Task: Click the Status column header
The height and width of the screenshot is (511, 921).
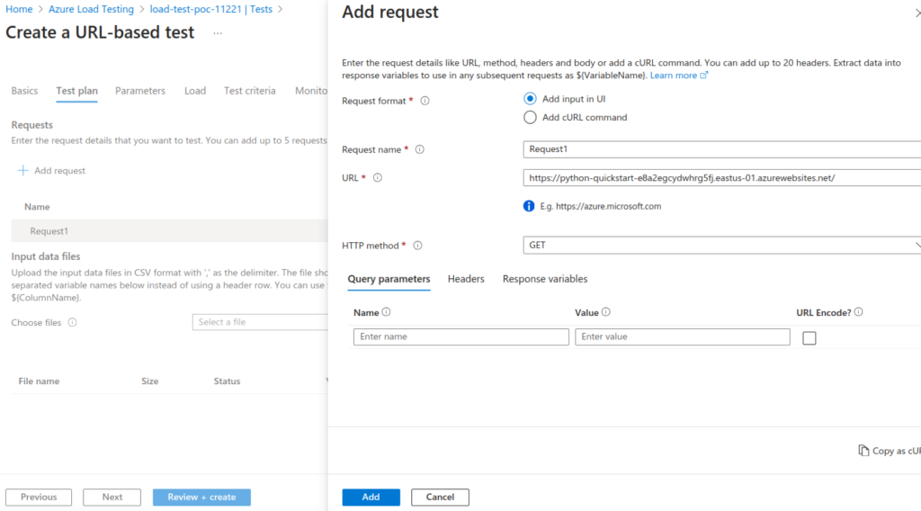Action: coord(227,381)
